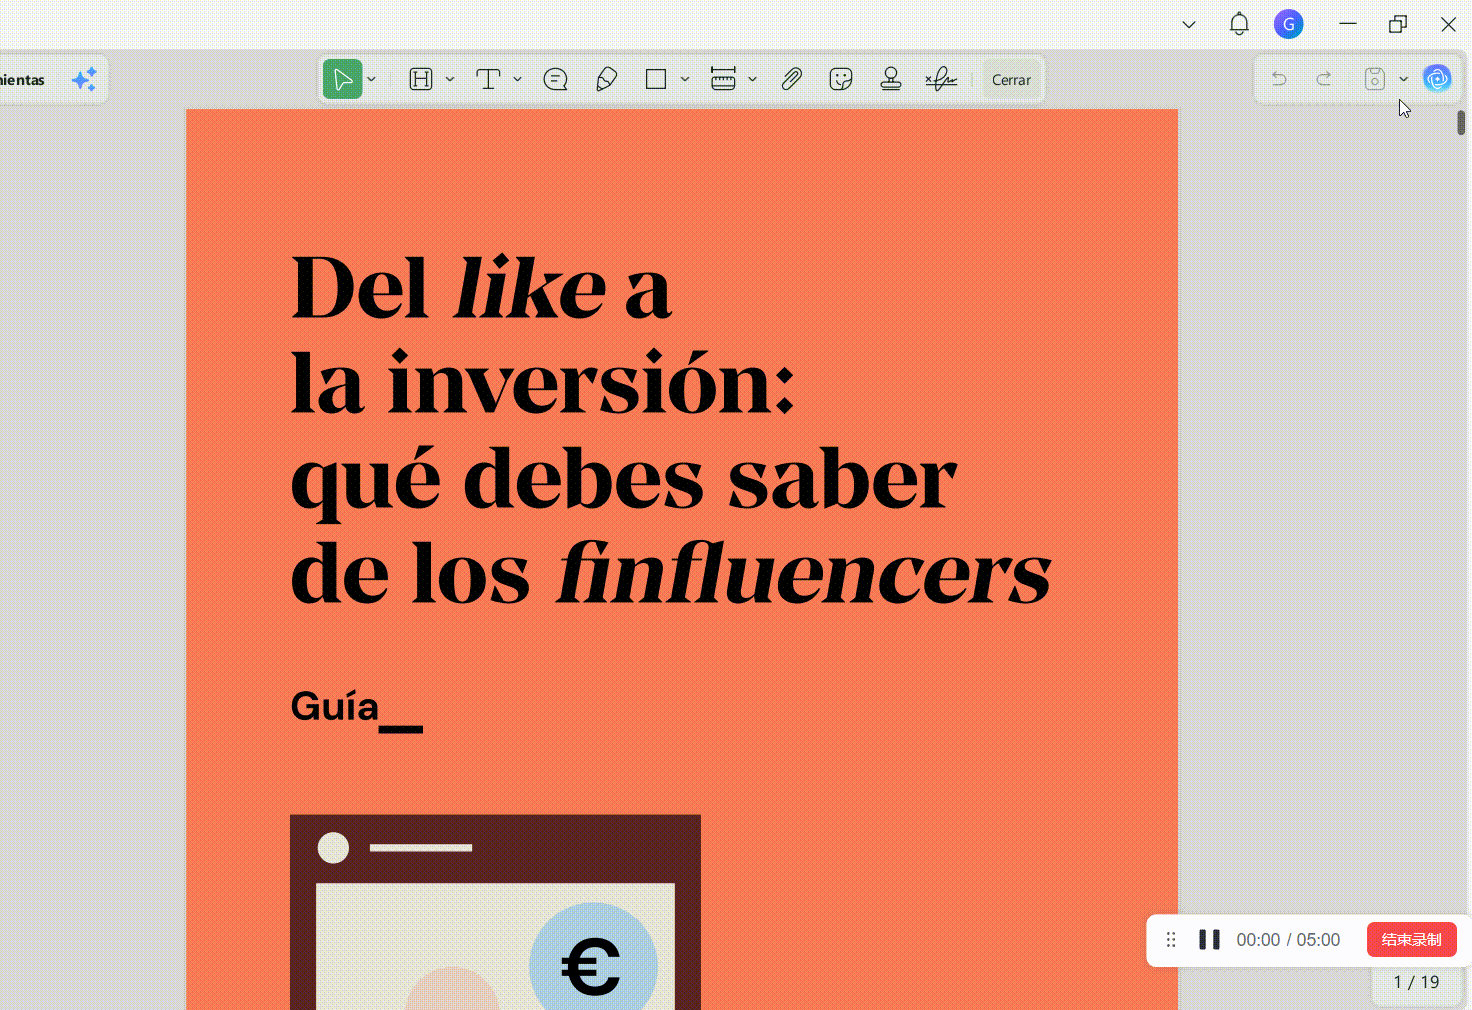The width and height of the screenshot is (1472, 1010).
Task: Click the vertical scrollbar thumb
Action: (x=1461, y=123)
